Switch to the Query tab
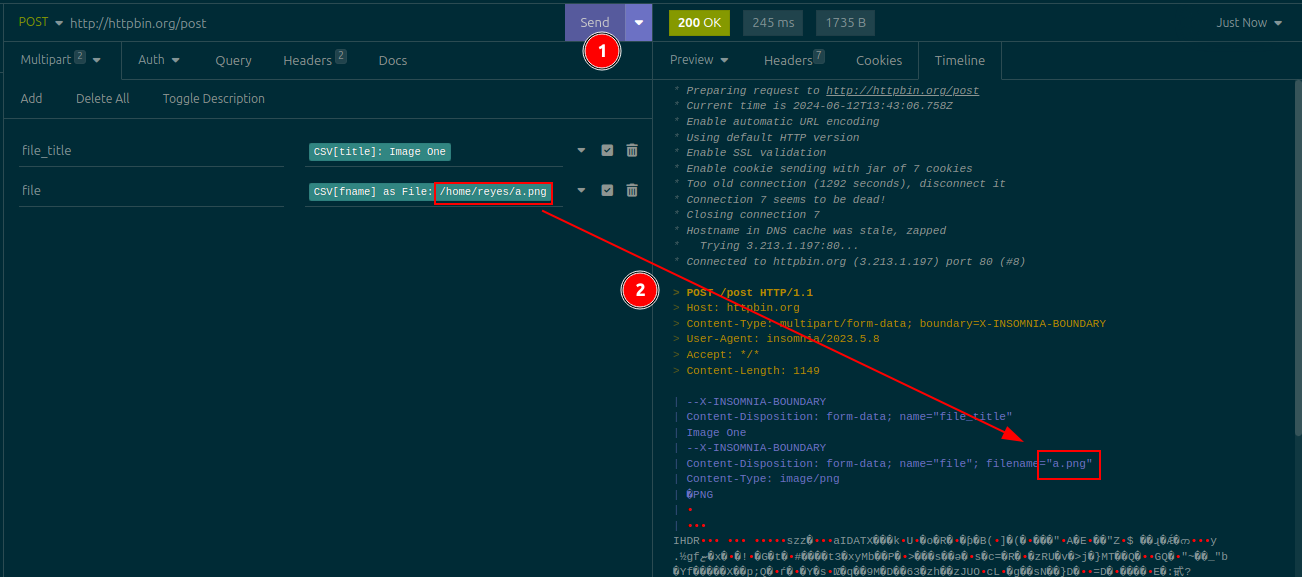Screen dimensions: 1302x577 233,60
